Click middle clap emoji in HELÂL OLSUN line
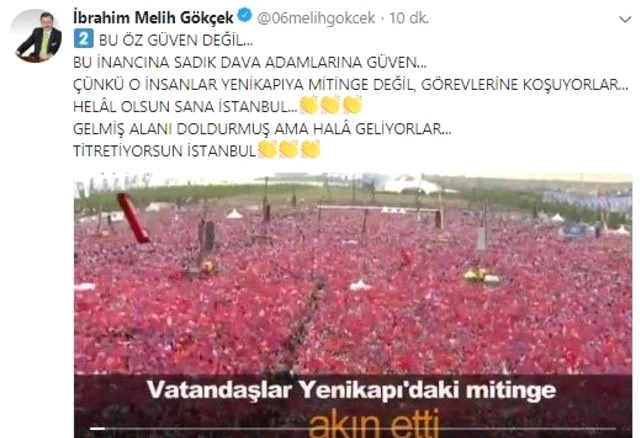This screenshot has width=640, height=438. pyautogui.click(x=331, y=105)
